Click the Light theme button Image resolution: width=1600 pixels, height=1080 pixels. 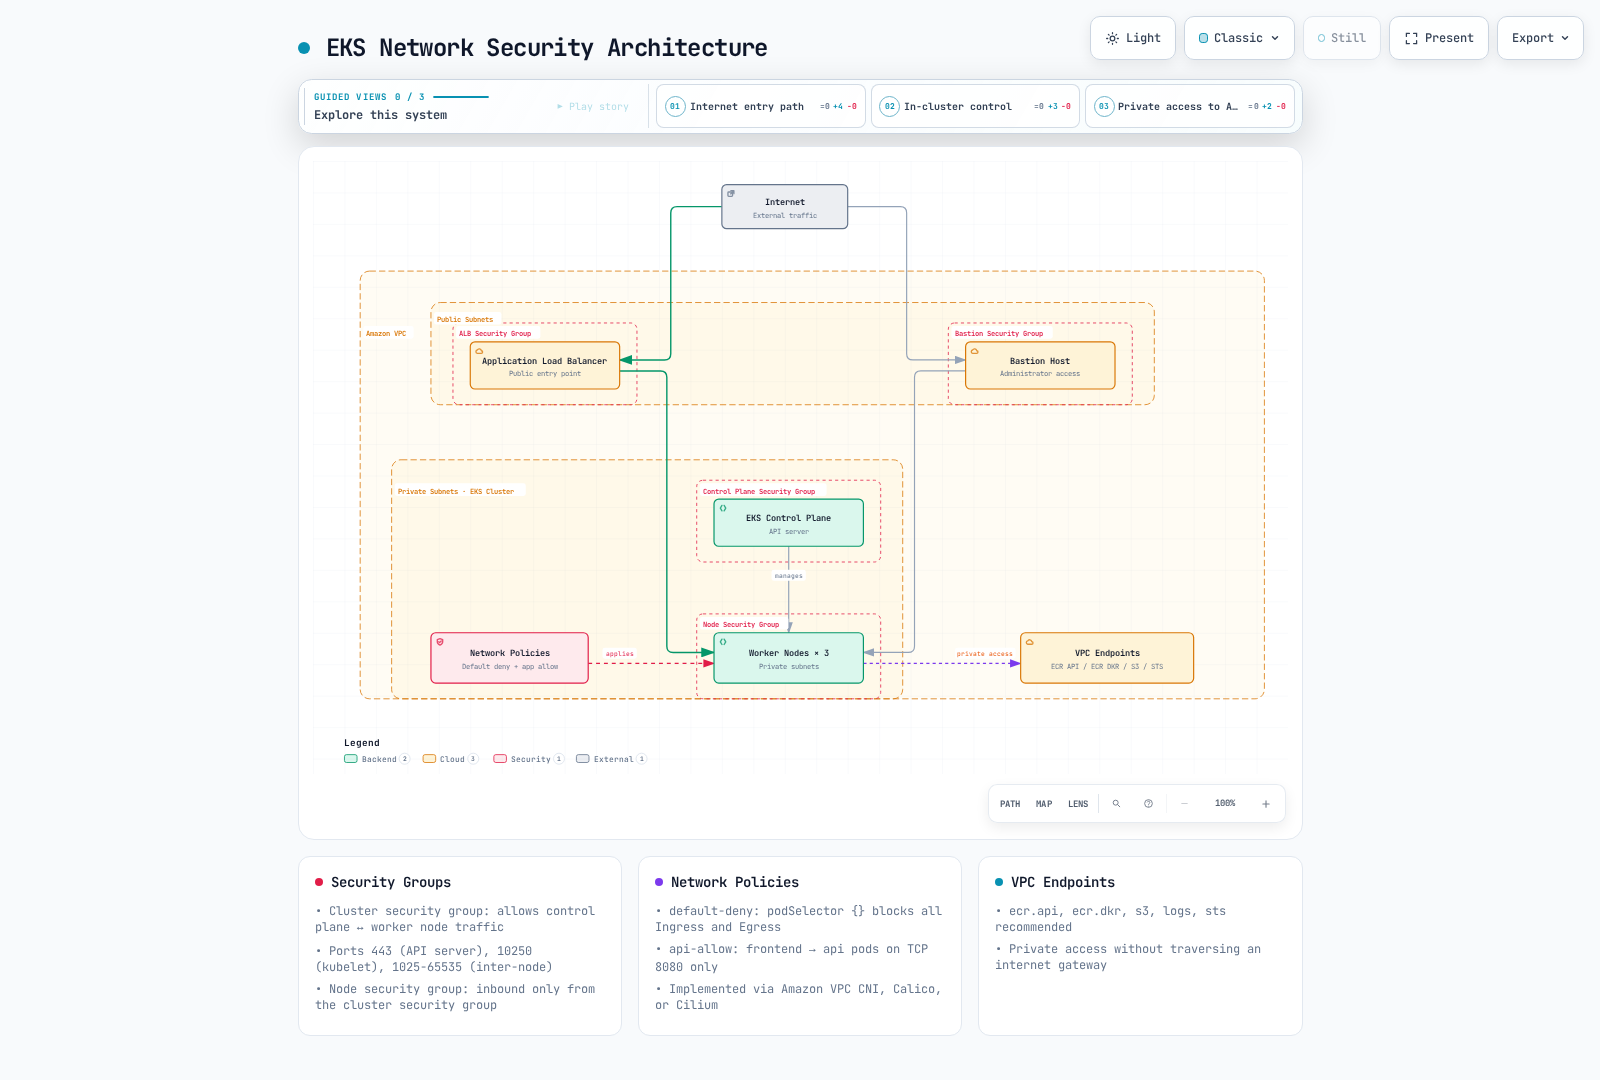(x=1133, y=38)
